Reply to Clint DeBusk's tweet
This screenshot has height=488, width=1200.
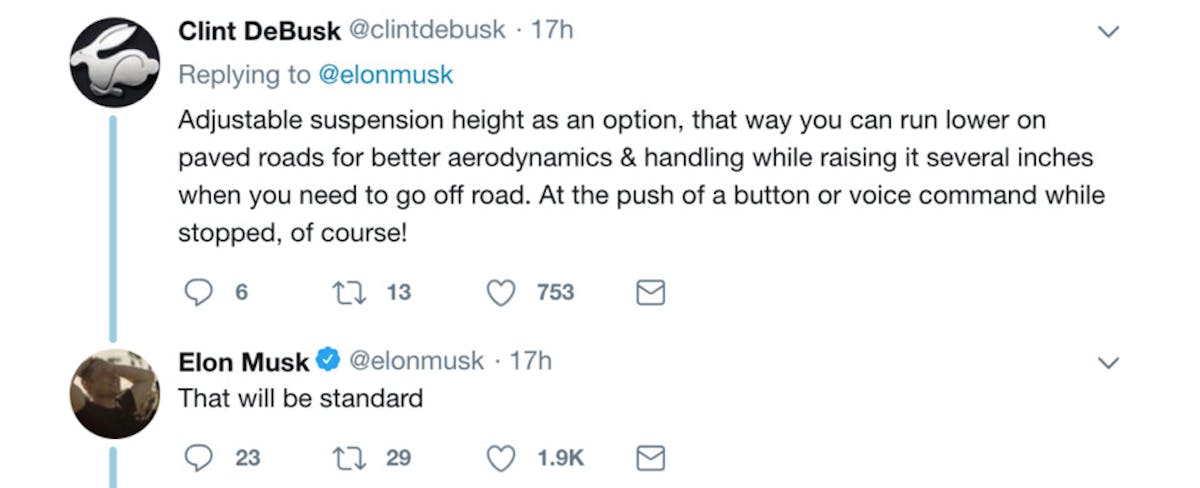[201, 292]
